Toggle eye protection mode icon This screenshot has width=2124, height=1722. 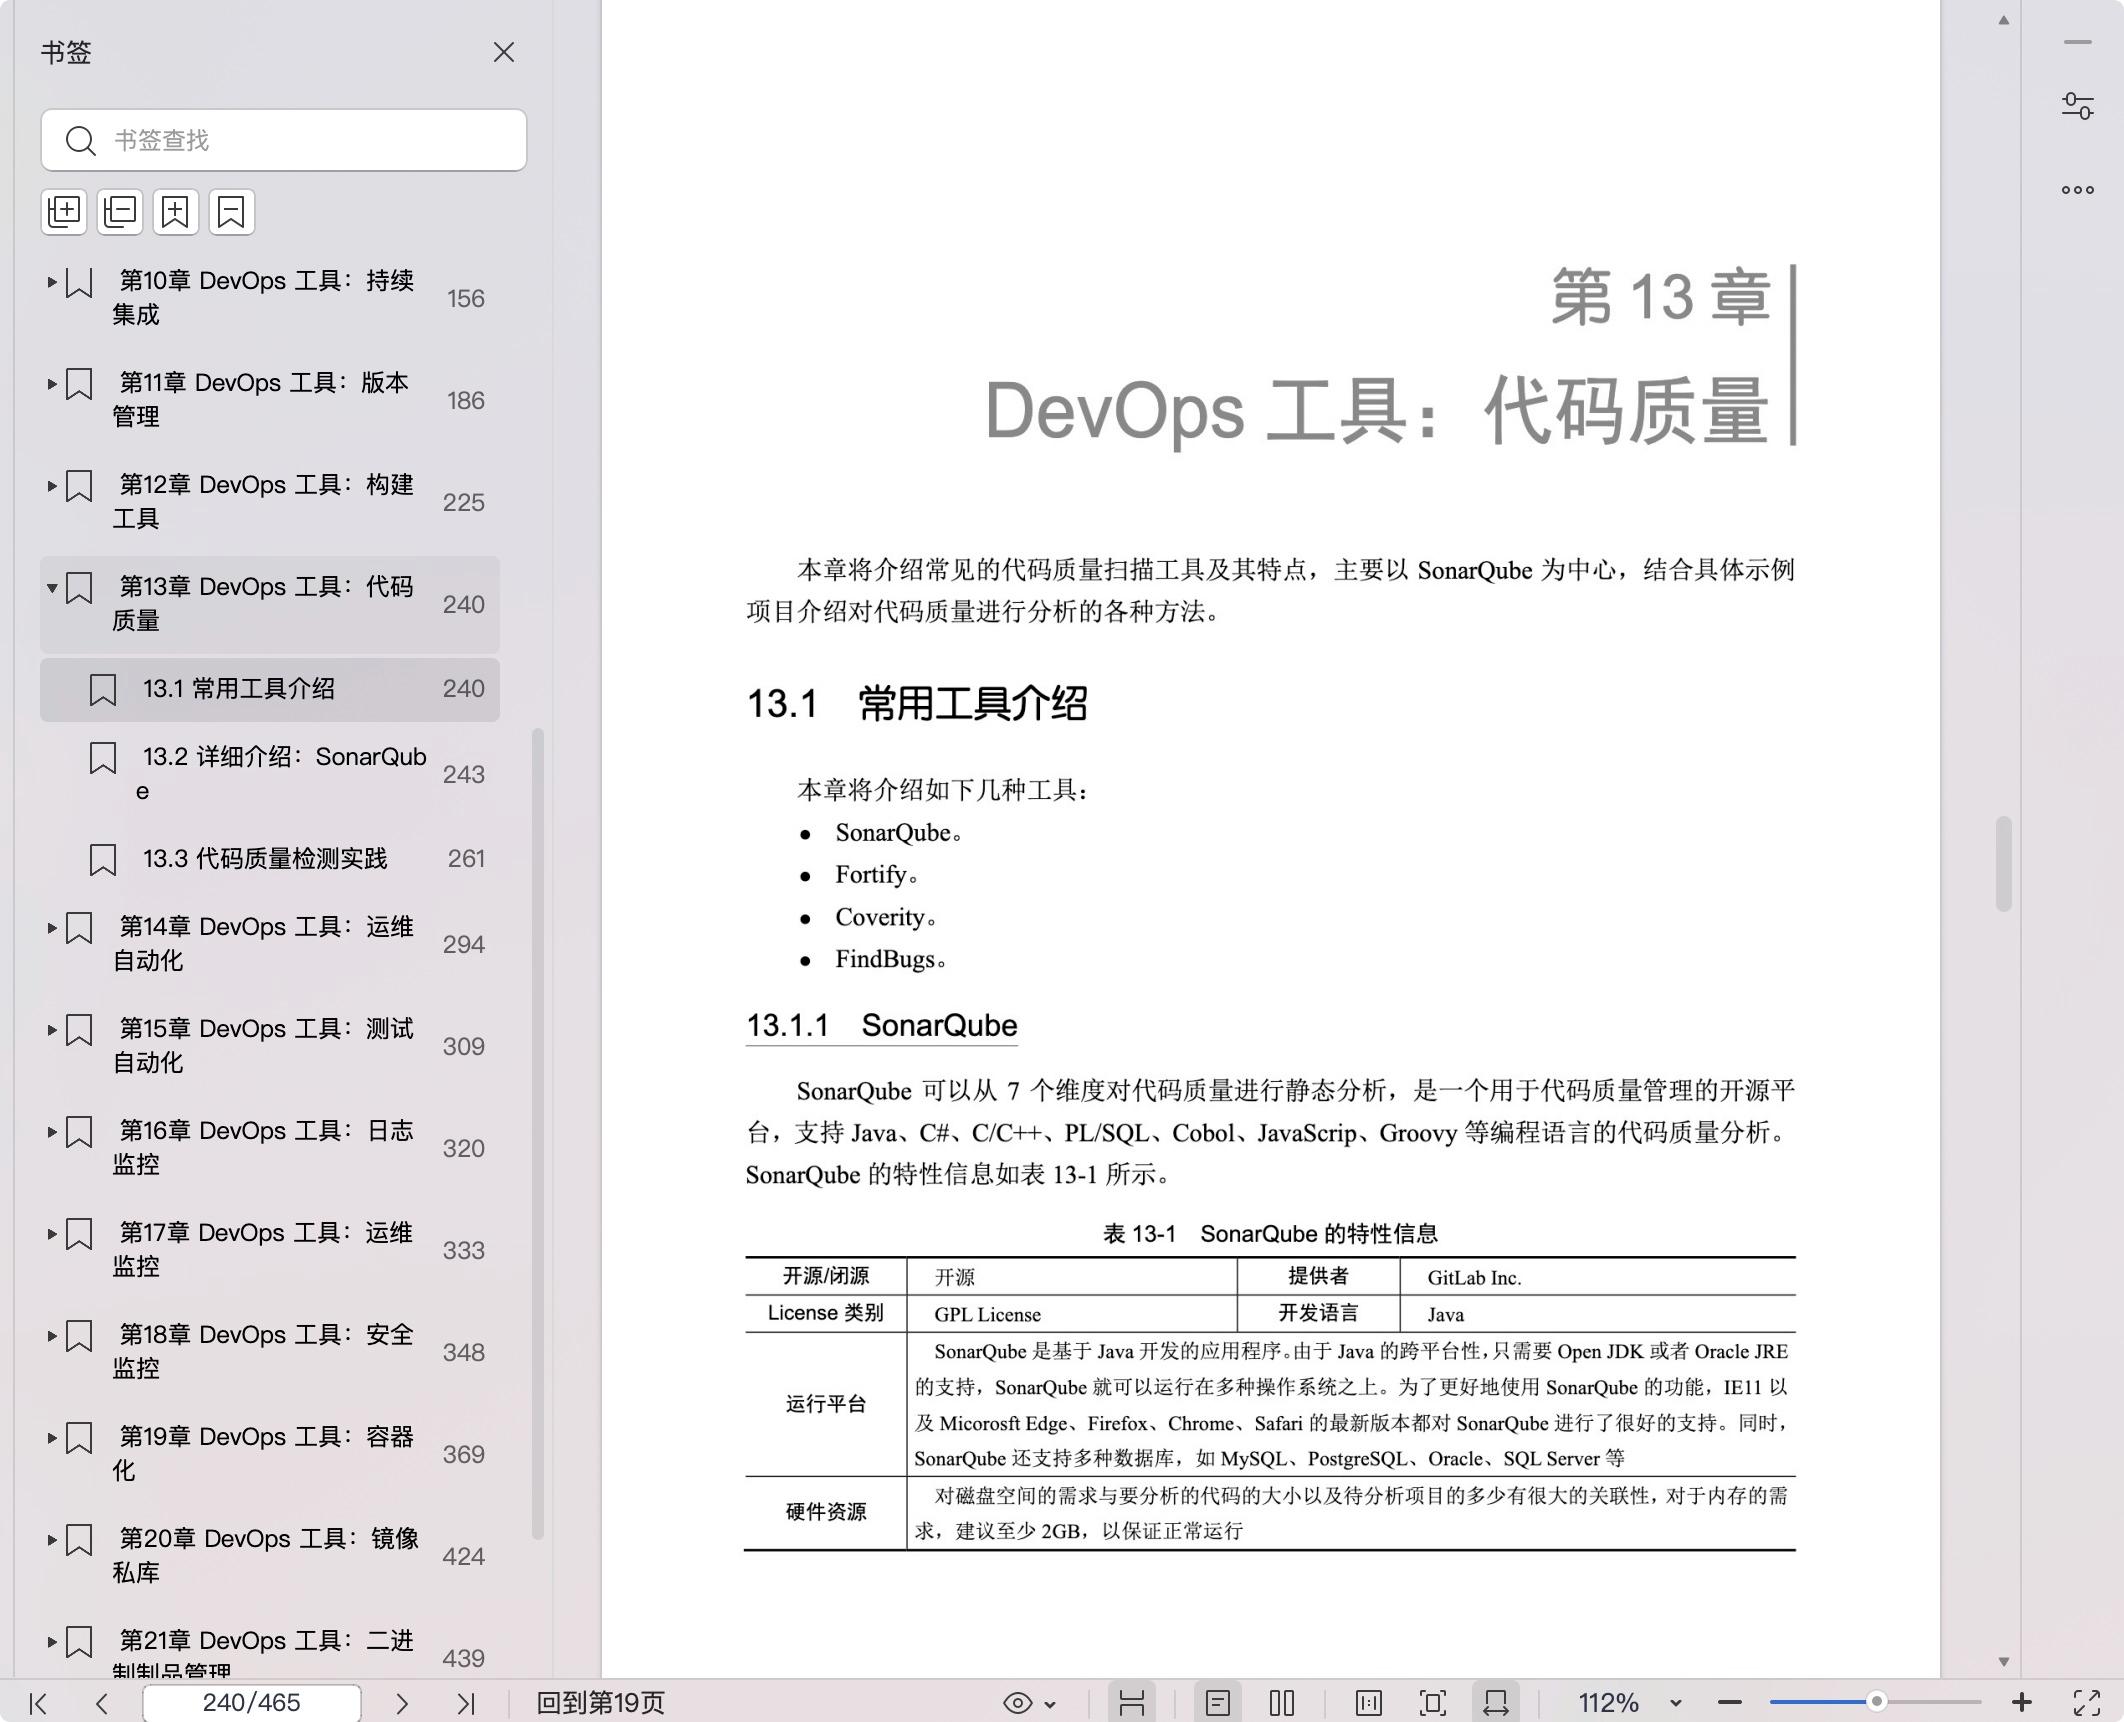click(1017, 1703)
